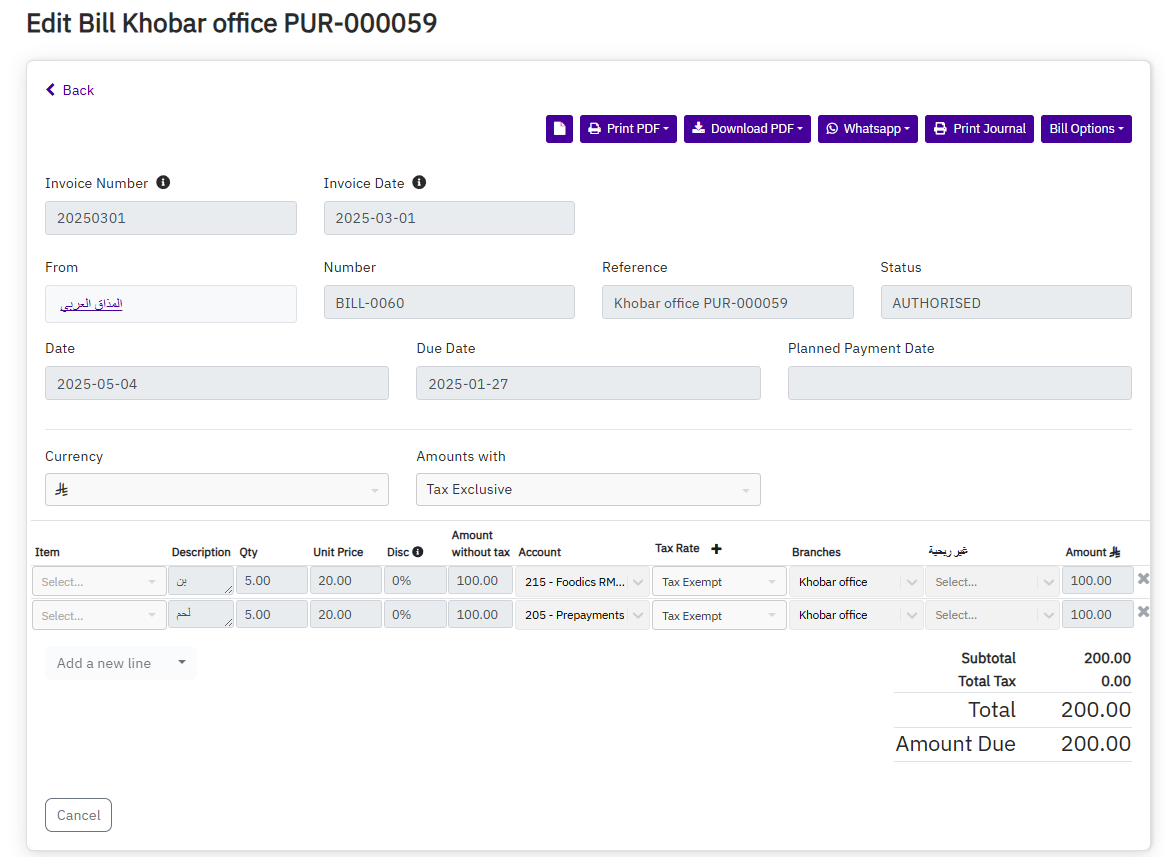The height and width of the screenshot is (857, 1164).
Task: Open the Download PDF dropdown
Action: click(x=747, y=129)
